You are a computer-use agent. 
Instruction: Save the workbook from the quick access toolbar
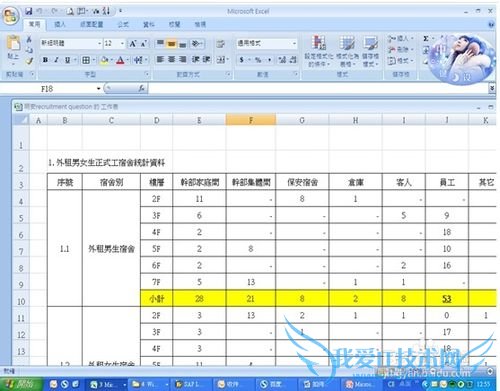29,11
